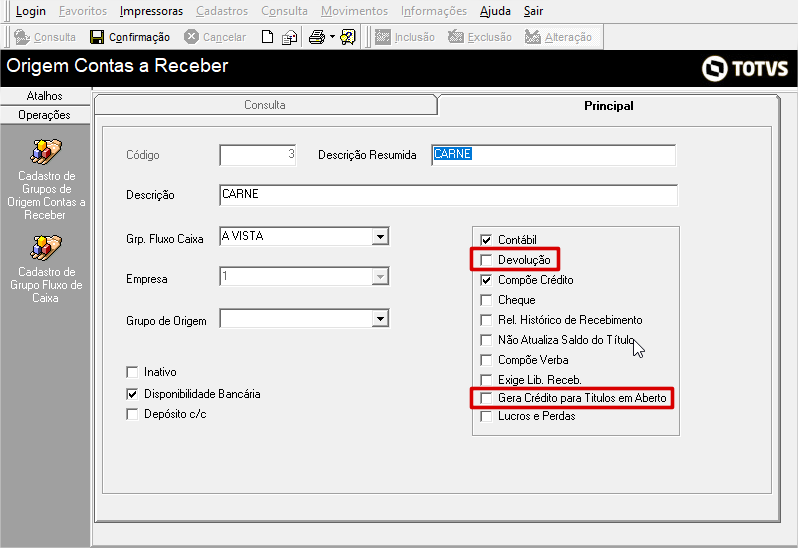Click Sair in the menu bar

click(x=533, y=11)
